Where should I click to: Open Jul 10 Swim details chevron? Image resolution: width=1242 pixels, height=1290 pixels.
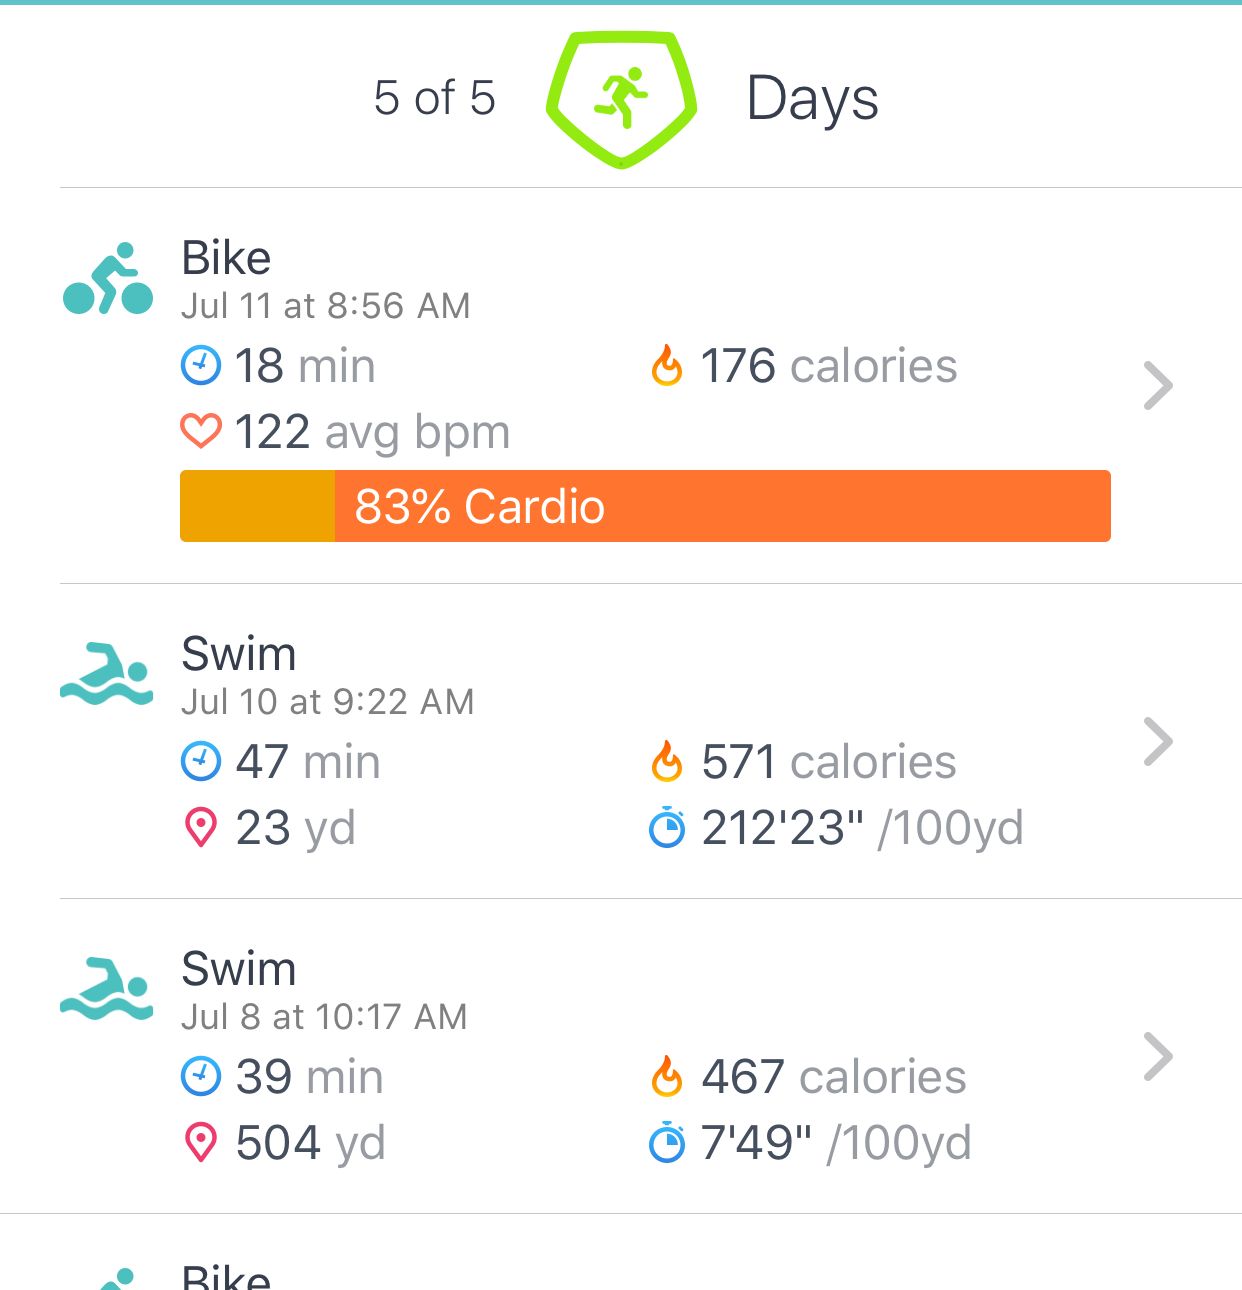coord(1158,742)
